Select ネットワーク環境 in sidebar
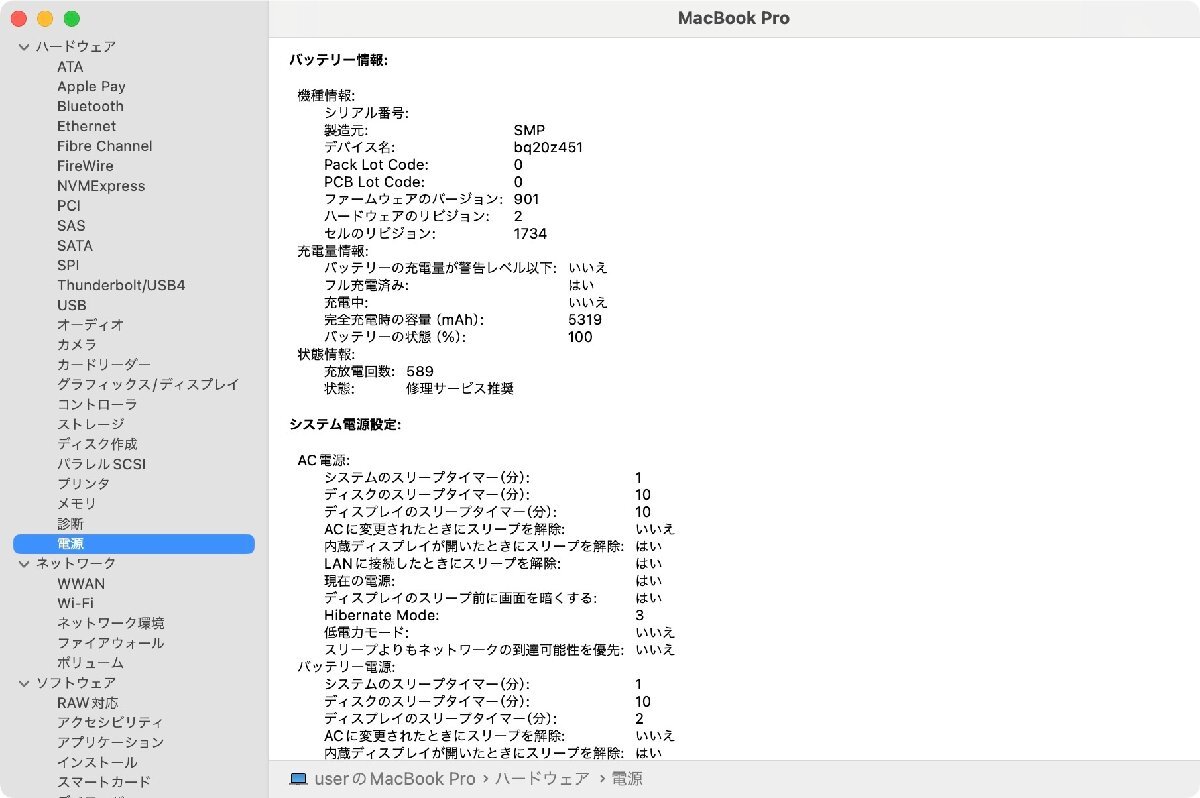Image resolution: width=1200 pixels, height=798 pixels. (x=111, y=623)
